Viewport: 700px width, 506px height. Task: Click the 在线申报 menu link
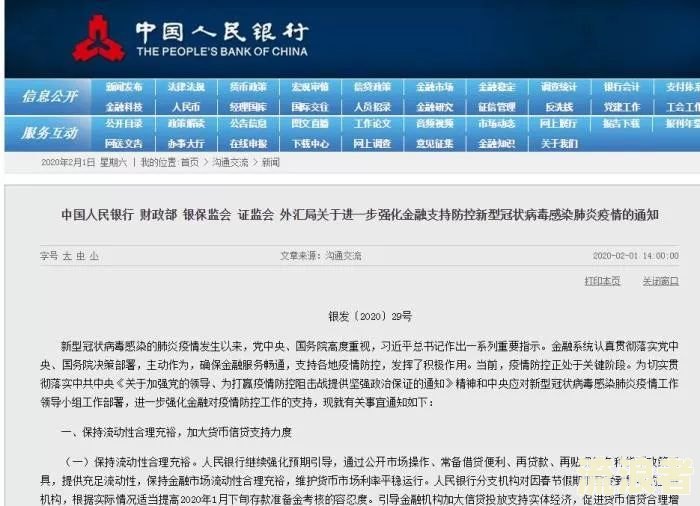248,144
